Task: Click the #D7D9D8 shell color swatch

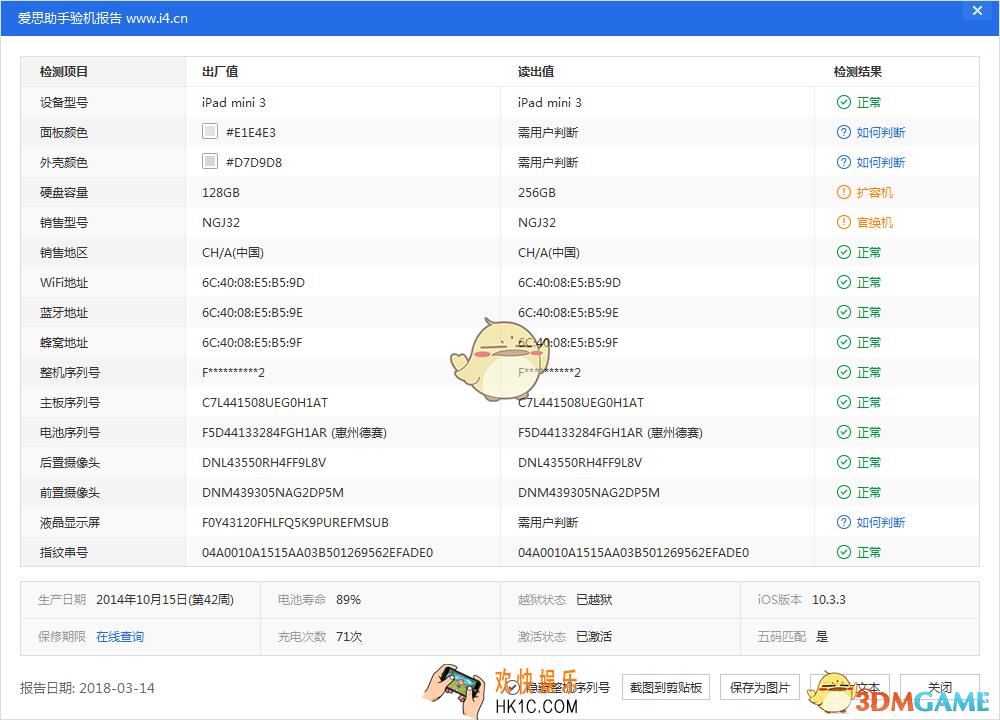Action: (210, 161)
